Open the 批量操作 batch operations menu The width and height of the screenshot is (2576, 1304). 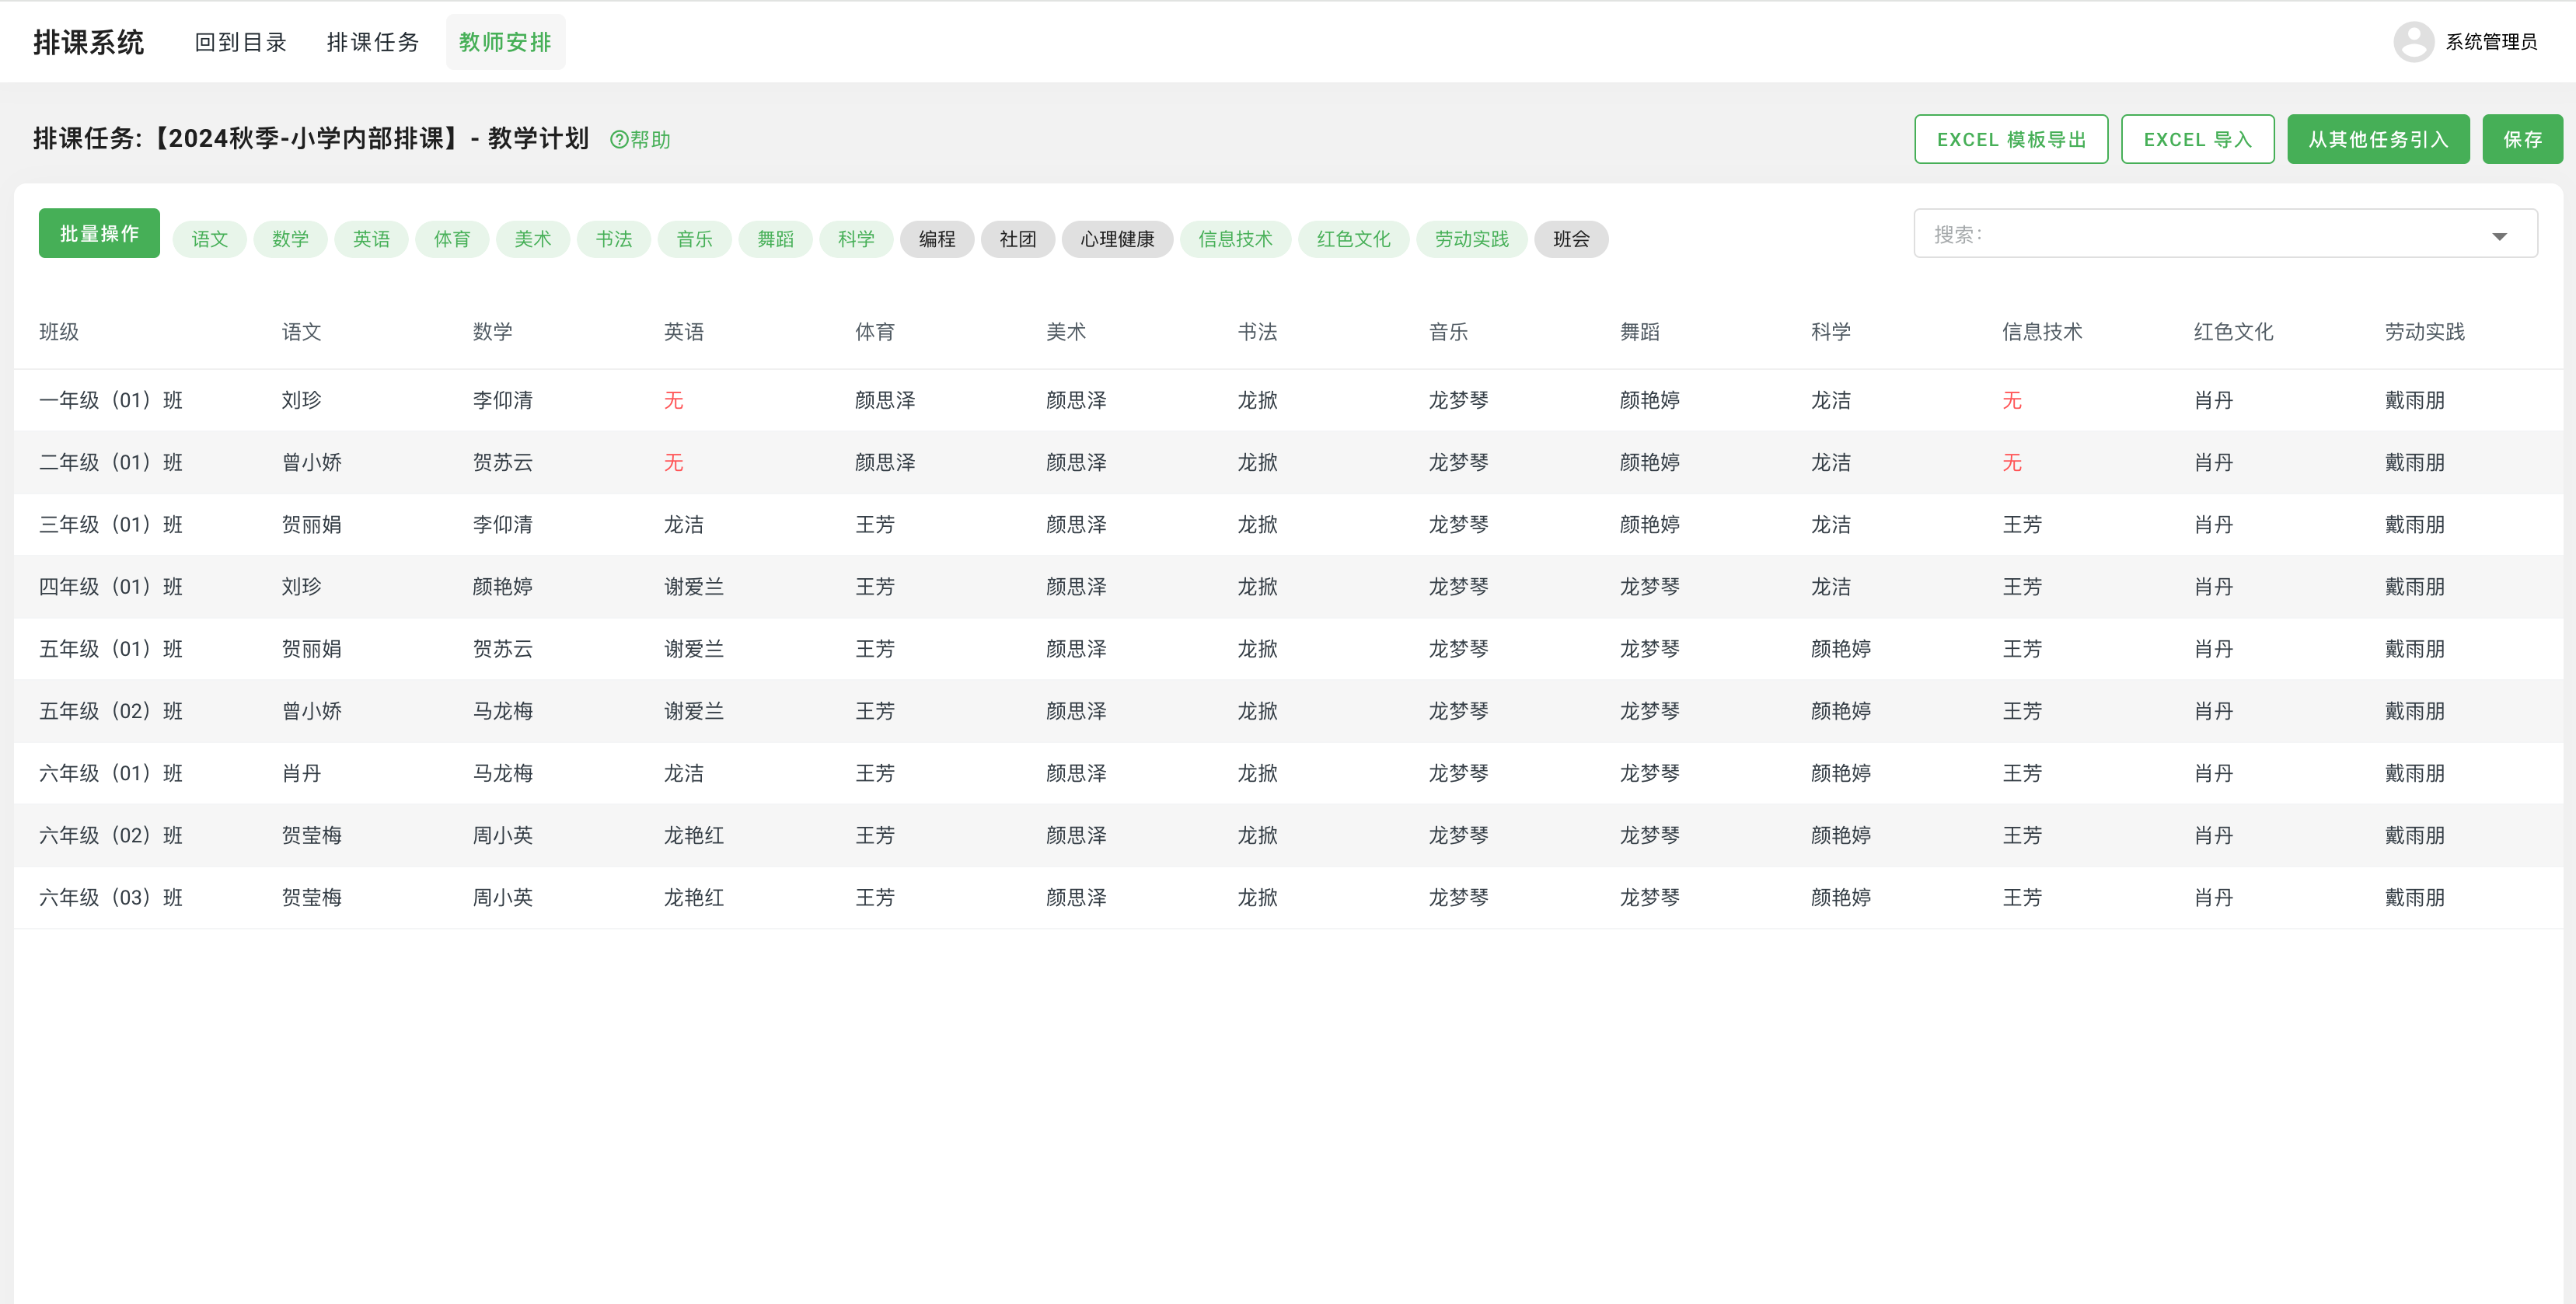[x=99, y=233]
